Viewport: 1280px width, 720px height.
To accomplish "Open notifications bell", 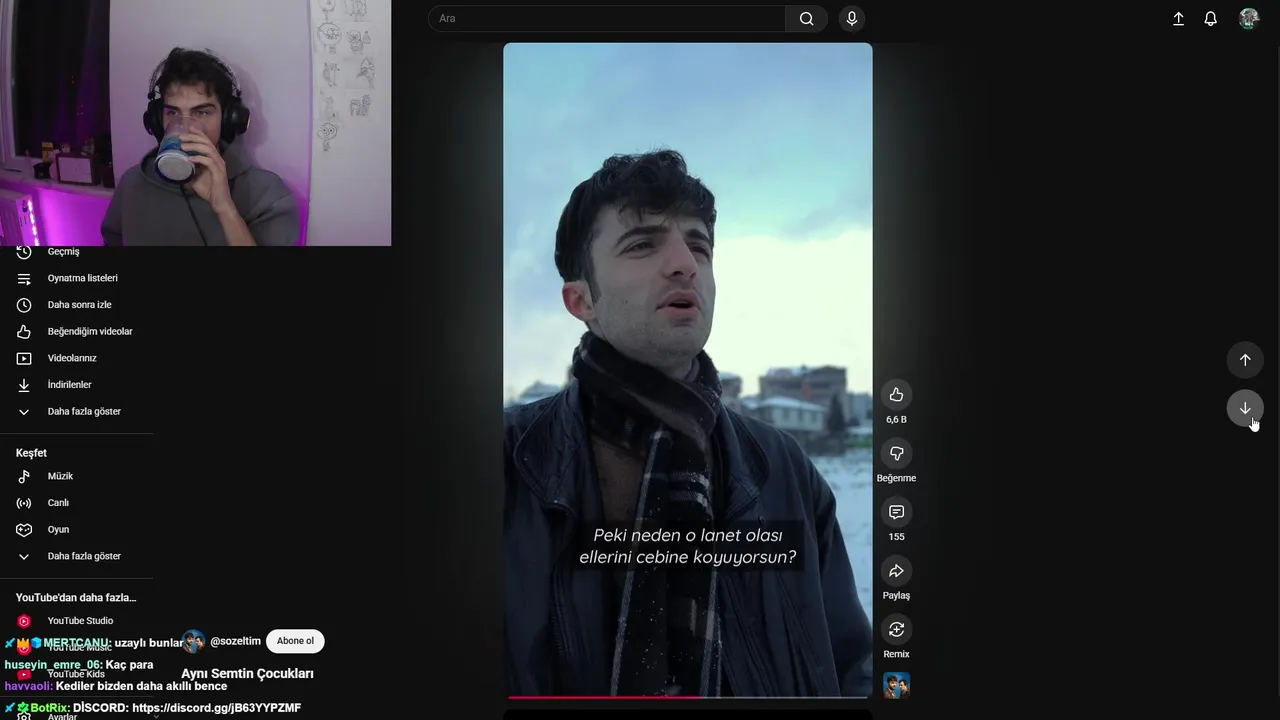I will (1210, 18).
